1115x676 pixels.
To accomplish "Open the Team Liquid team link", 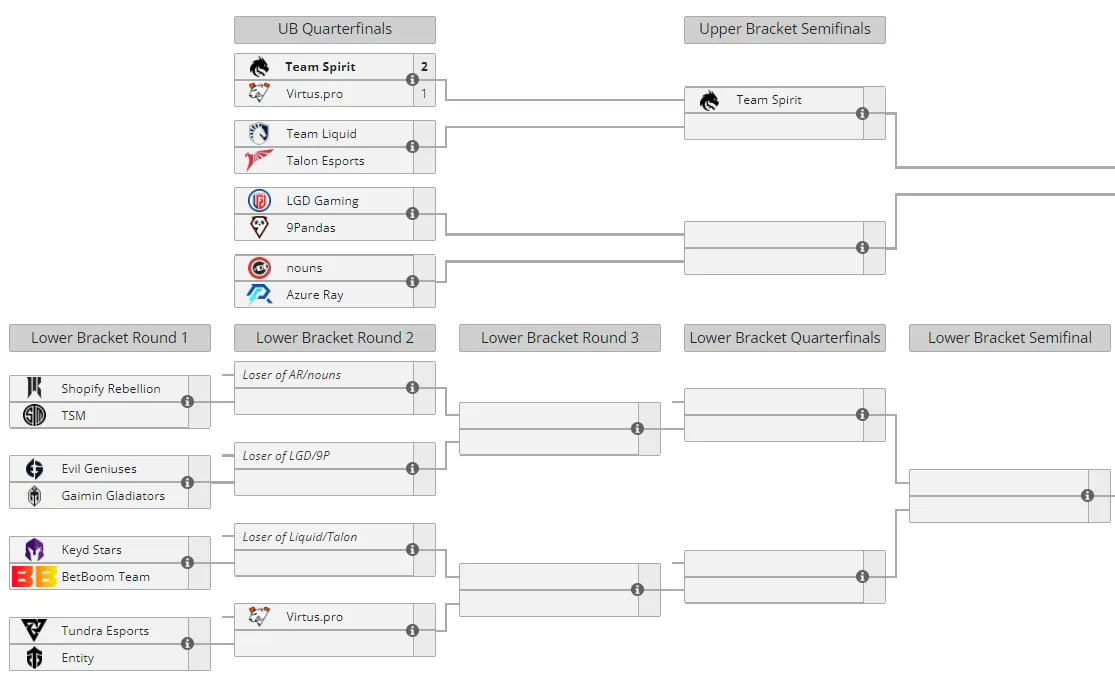I will [321, 134].
